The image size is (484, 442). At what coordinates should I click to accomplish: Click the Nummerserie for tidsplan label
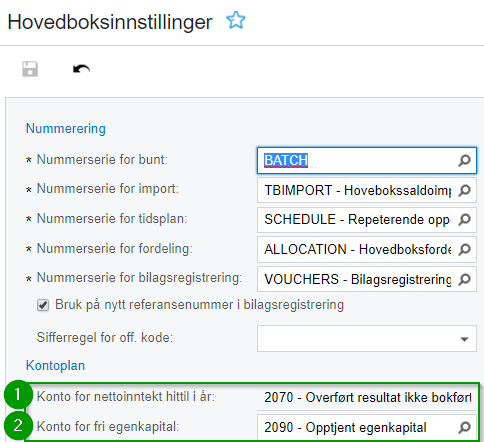[112, 219]
